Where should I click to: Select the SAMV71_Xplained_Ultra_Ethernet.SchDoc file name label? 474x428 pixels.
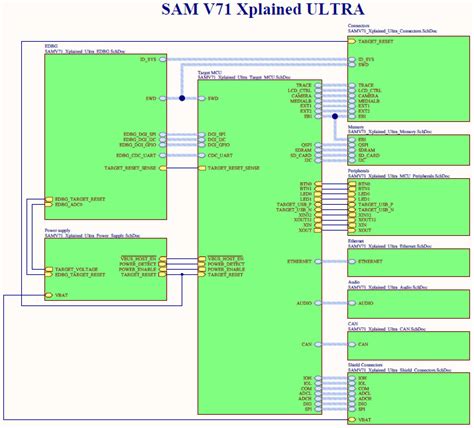(390, 246)
